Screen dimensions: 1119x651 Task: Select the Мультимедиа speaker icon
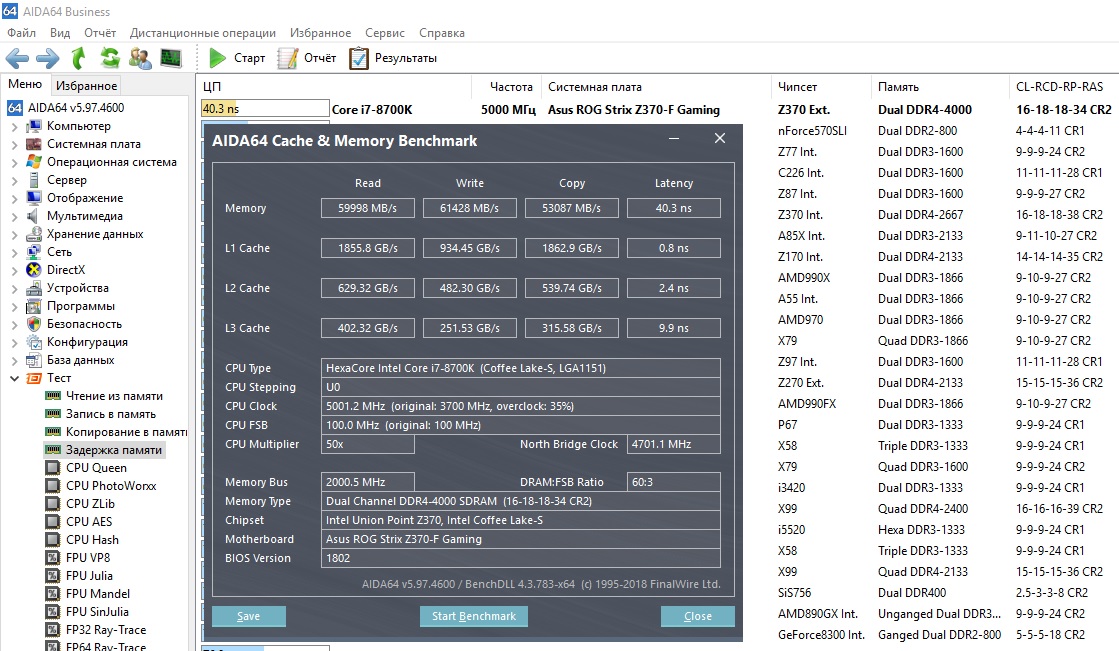click(34, 216)
